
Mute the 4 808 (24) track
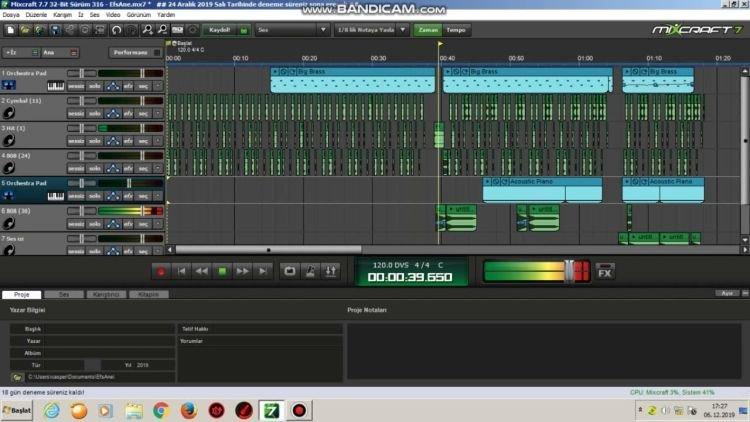pos(76,168)
